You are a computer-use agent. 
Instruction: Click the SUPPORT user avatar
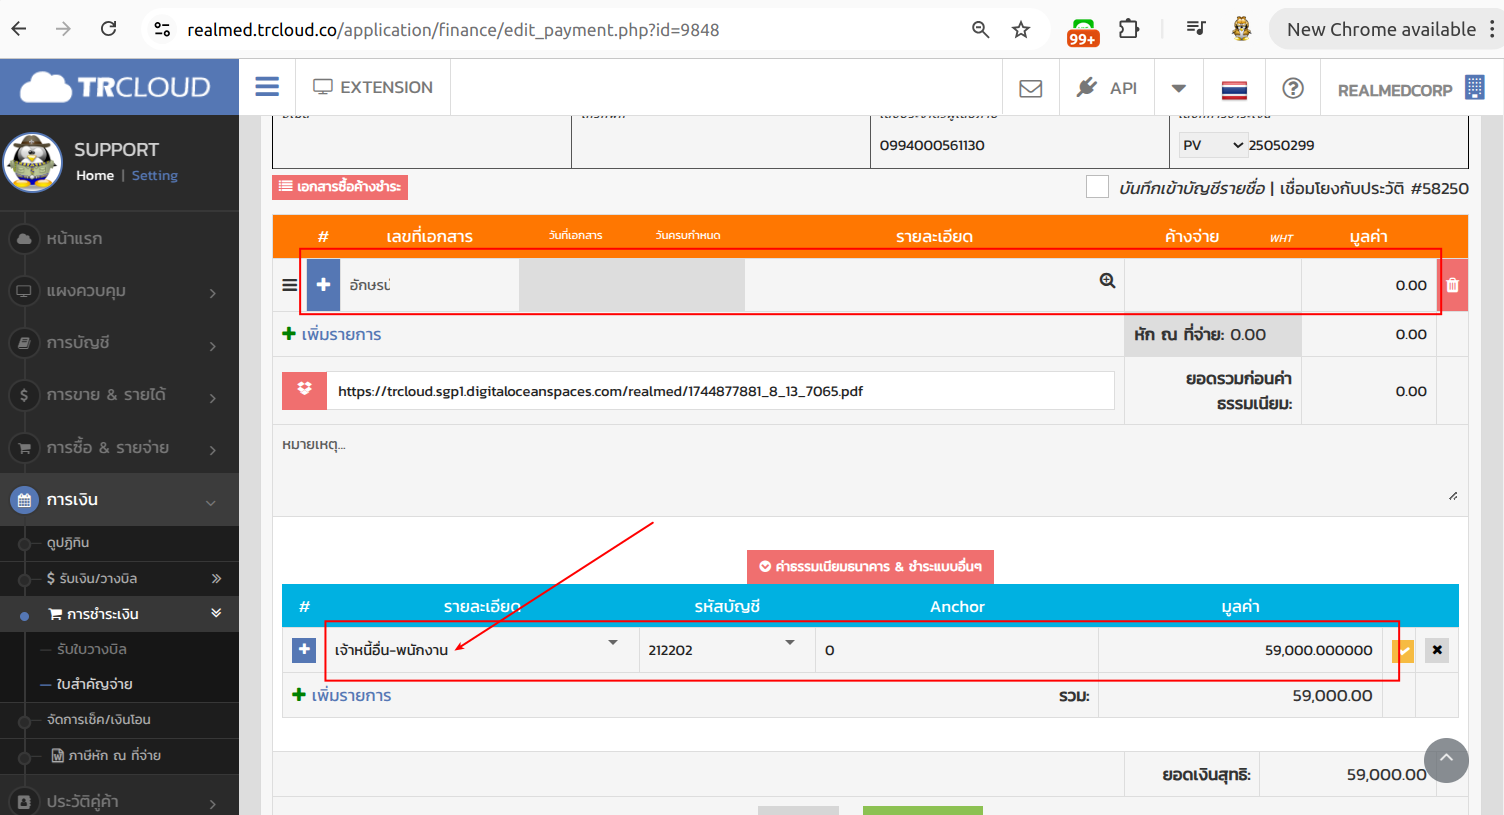33,162
